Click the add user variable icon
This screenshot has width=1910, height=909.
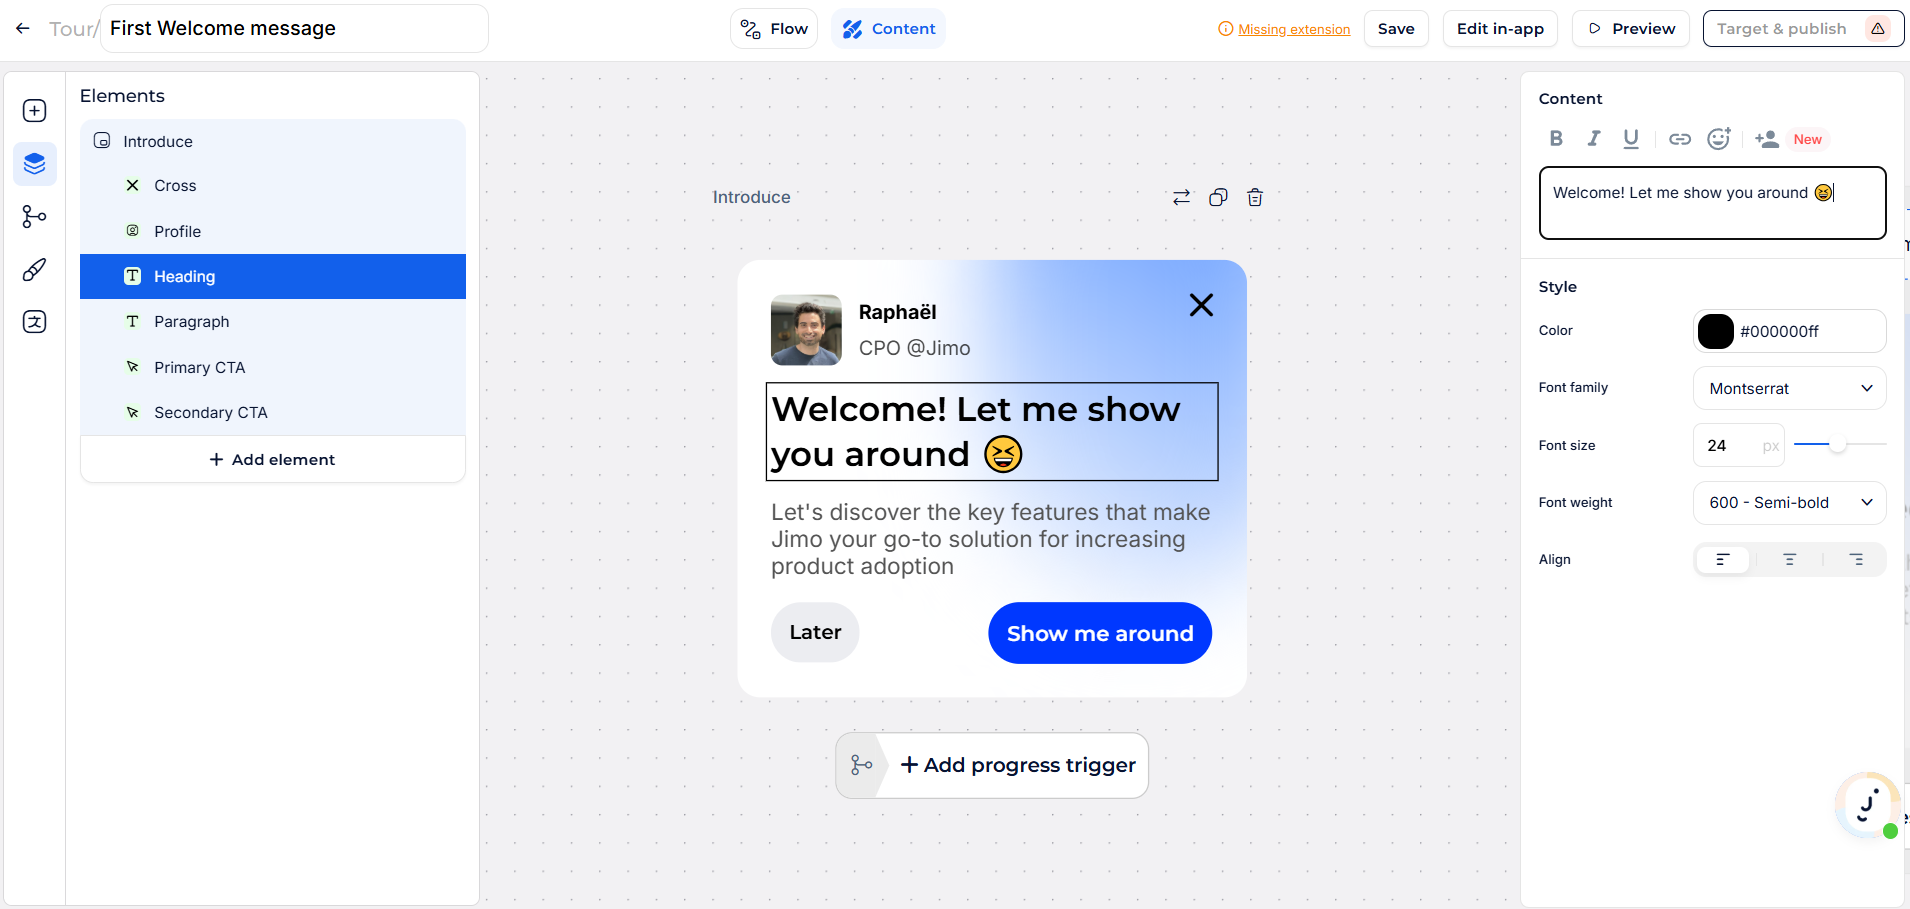point(1767,139)
